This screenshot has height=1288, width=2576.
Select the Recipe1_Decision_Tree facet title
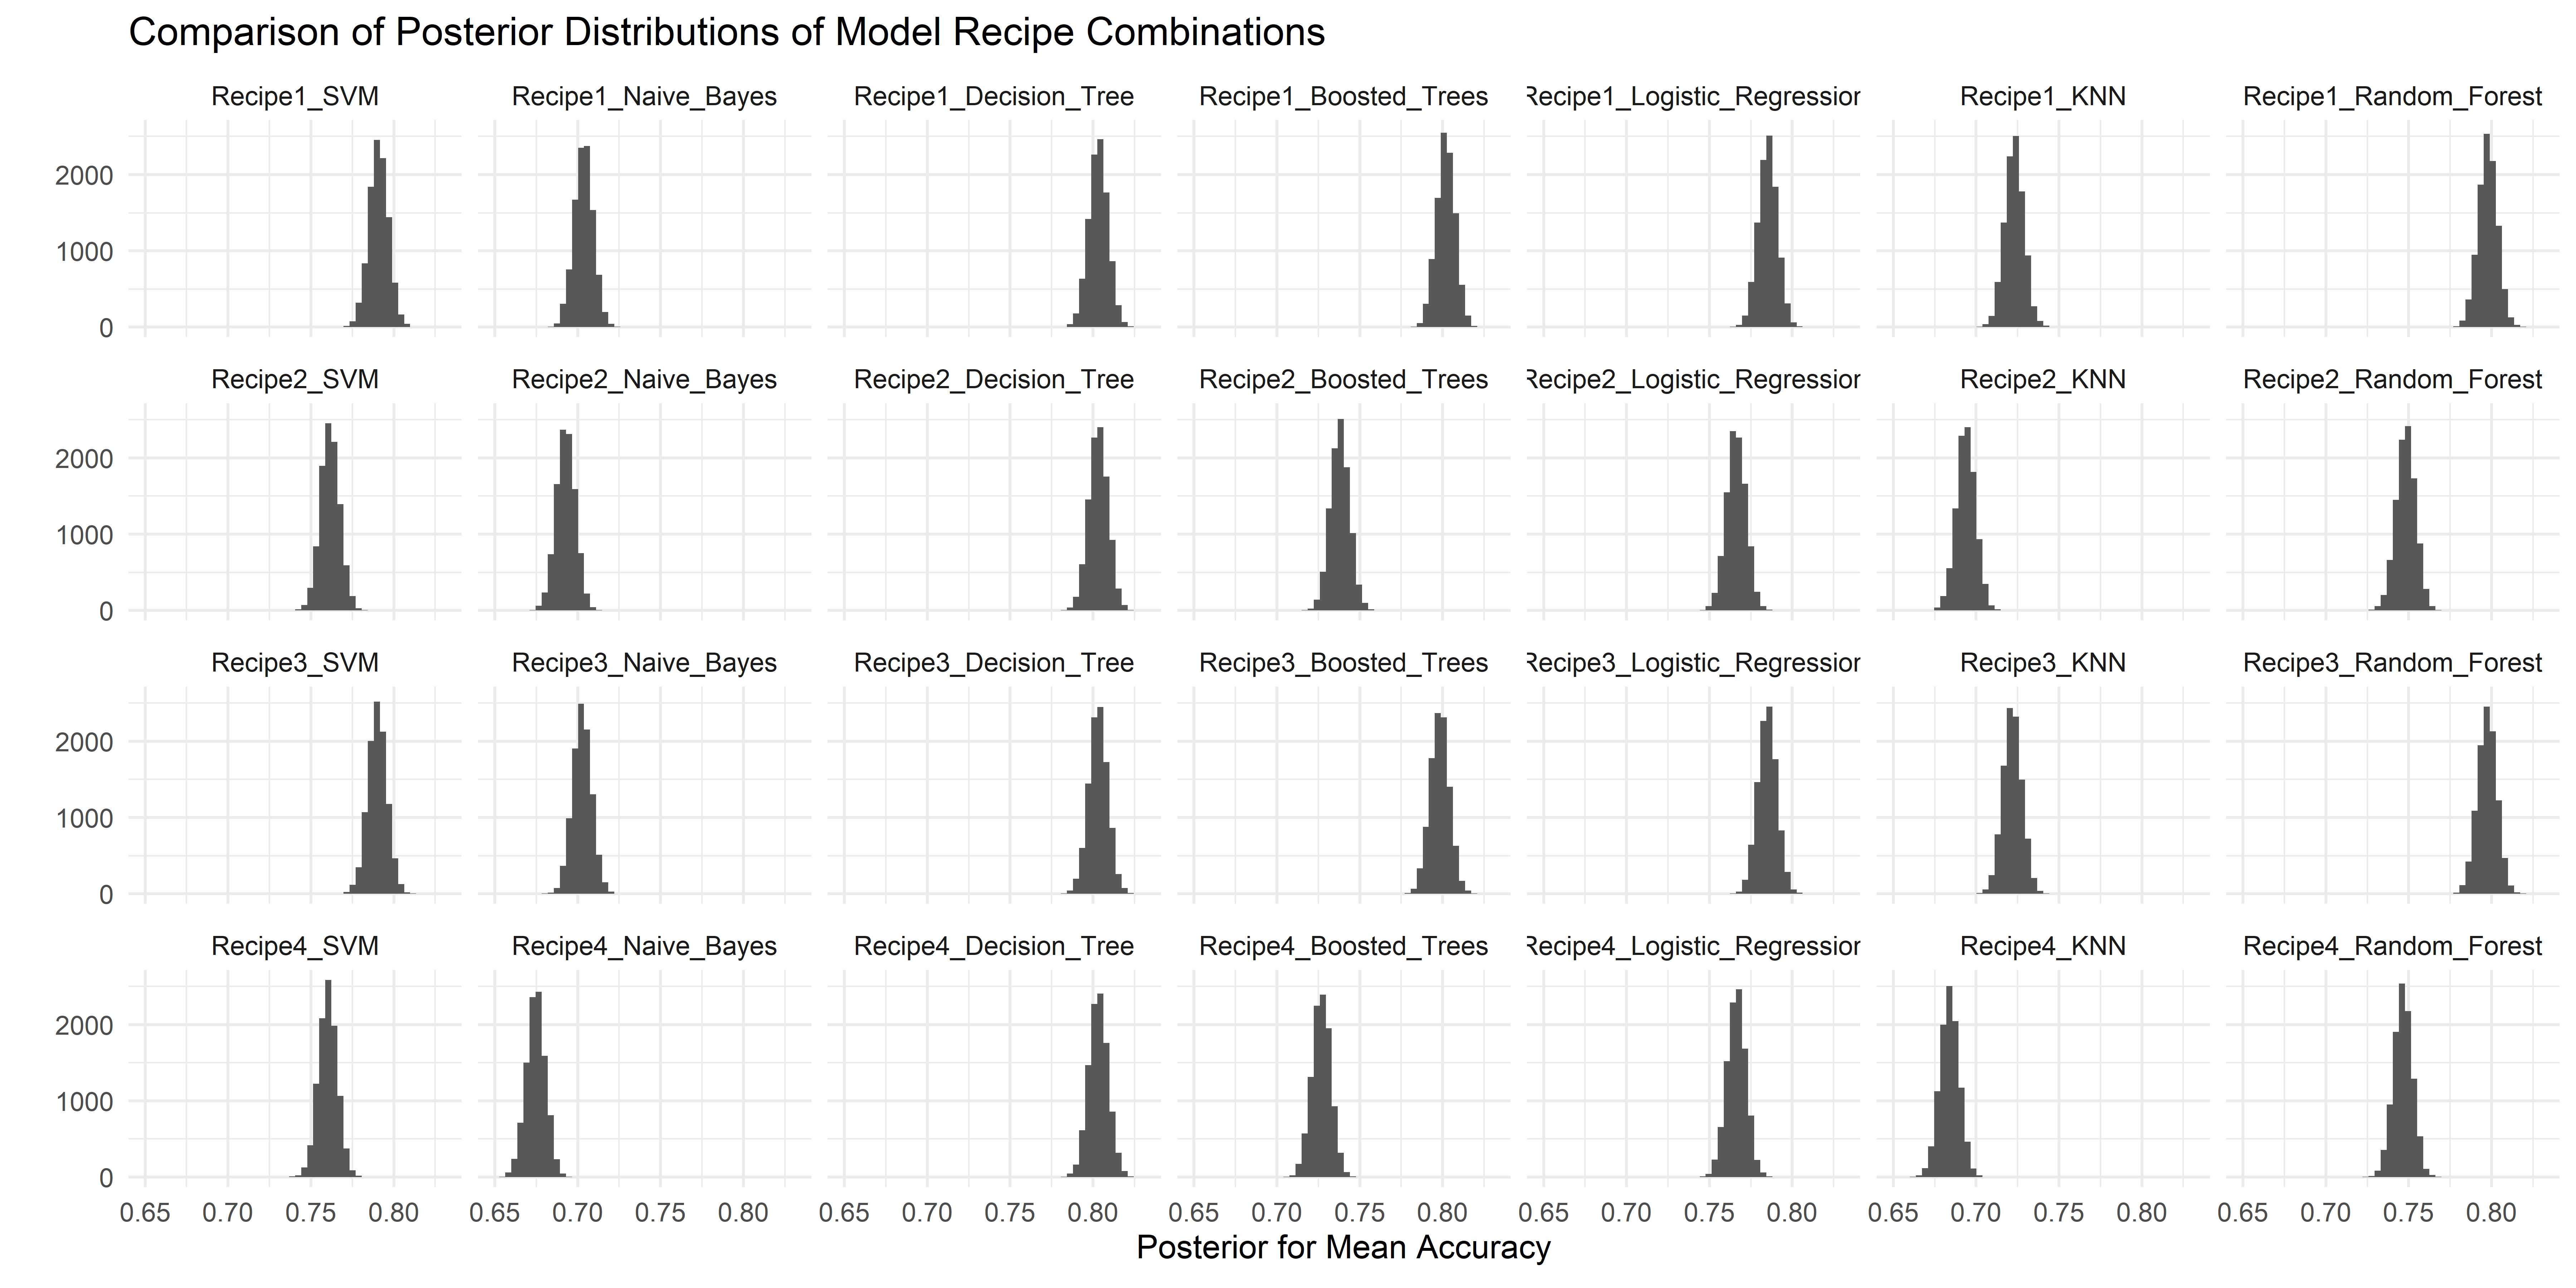(994, 97)
